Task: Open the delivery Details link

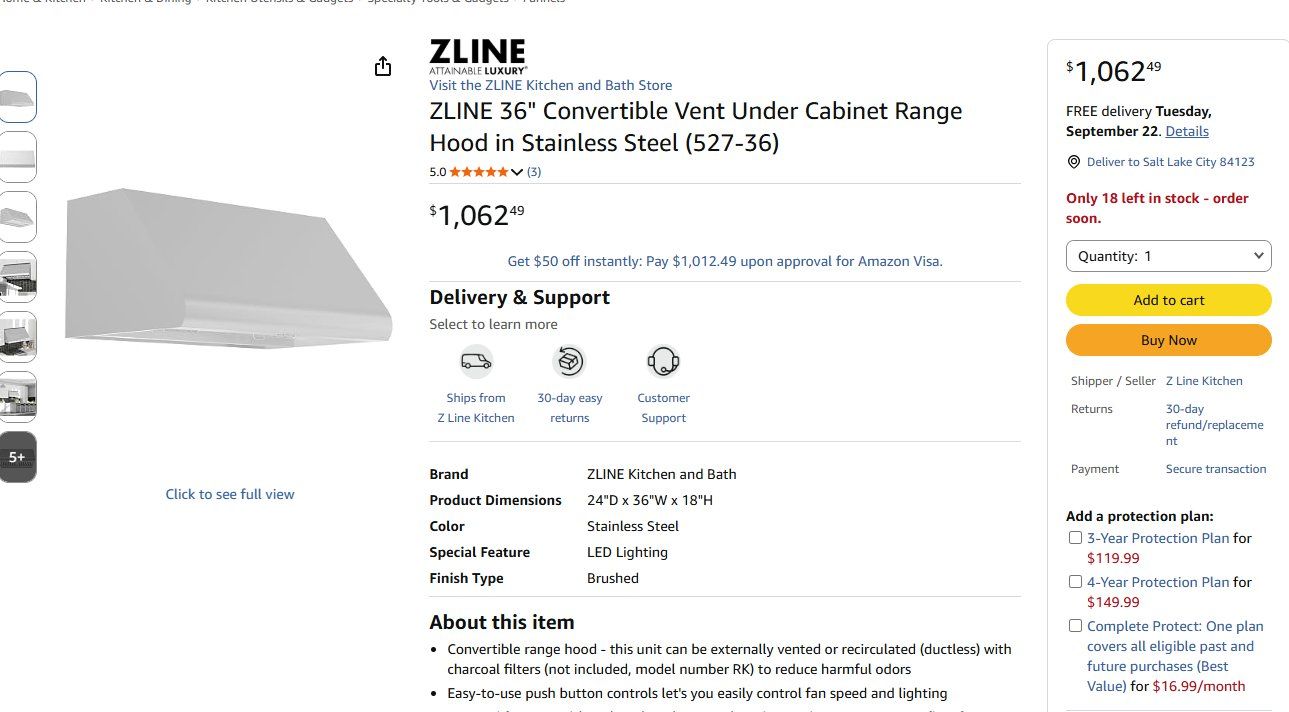Action: pos(1187,131)
